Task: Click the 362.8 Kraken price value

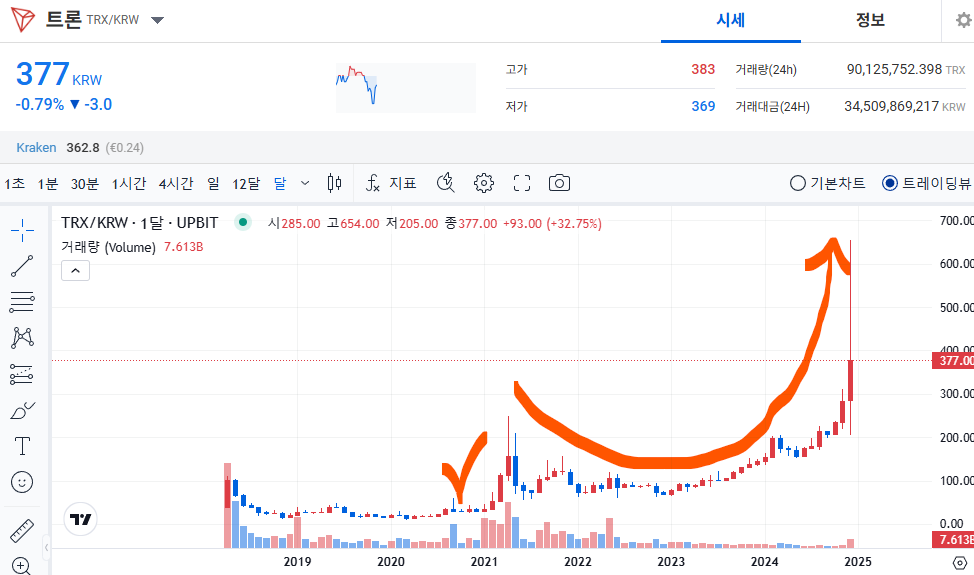Action: pyautogui.click(x=83, y=148)
